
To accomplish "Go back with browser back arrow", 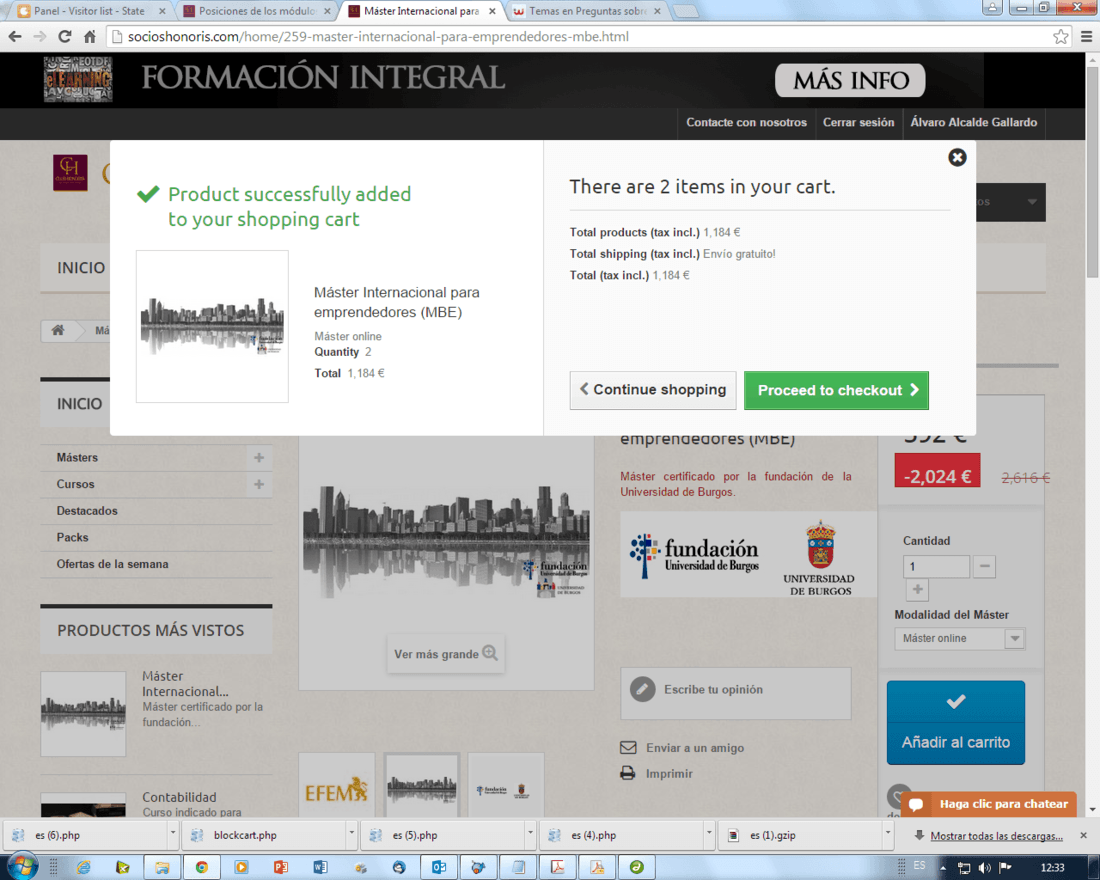I will [x=15, y=36].
